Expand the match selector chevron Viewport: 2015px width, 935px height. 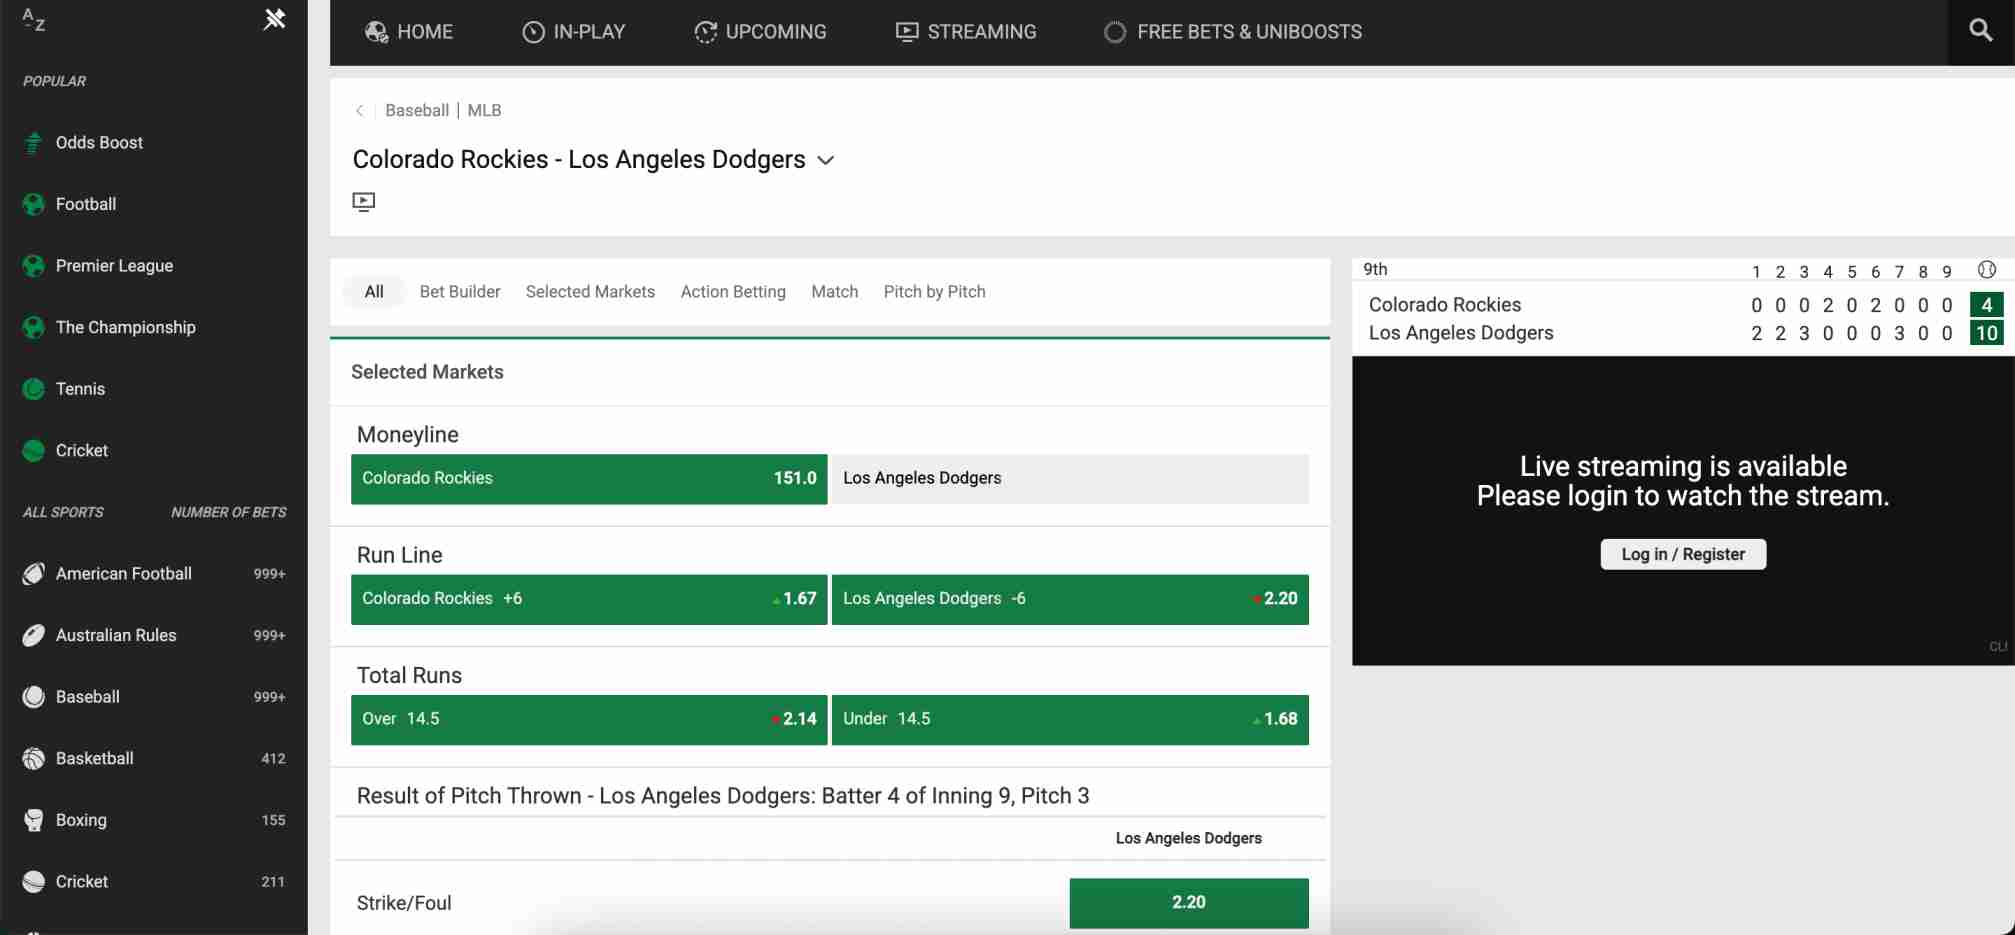tap(826, 160)
